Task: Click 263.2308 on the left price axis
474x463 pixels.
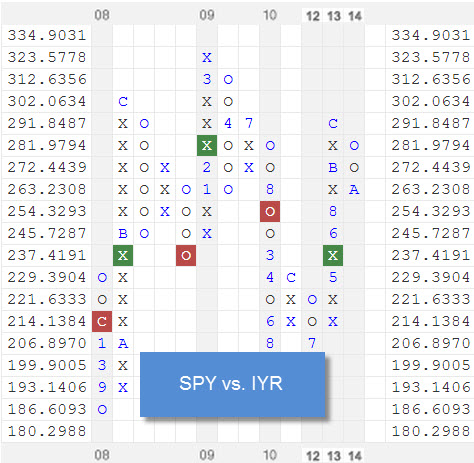Action: click(x=47, y=189)
